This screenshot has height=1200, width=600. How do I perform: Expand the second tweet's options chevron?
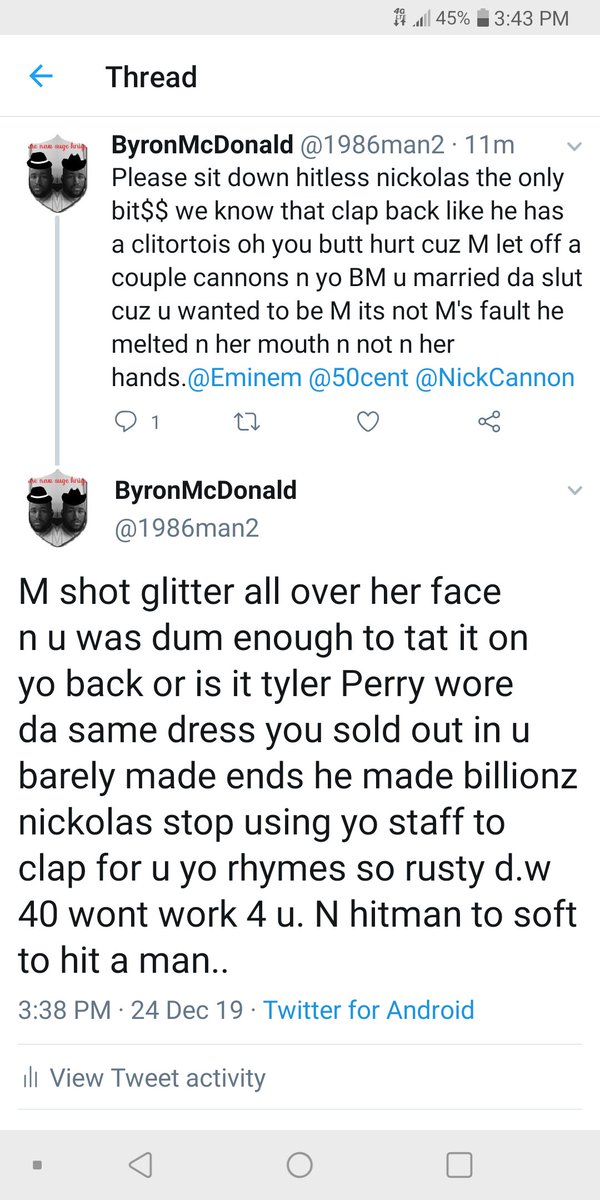[574, 491]
